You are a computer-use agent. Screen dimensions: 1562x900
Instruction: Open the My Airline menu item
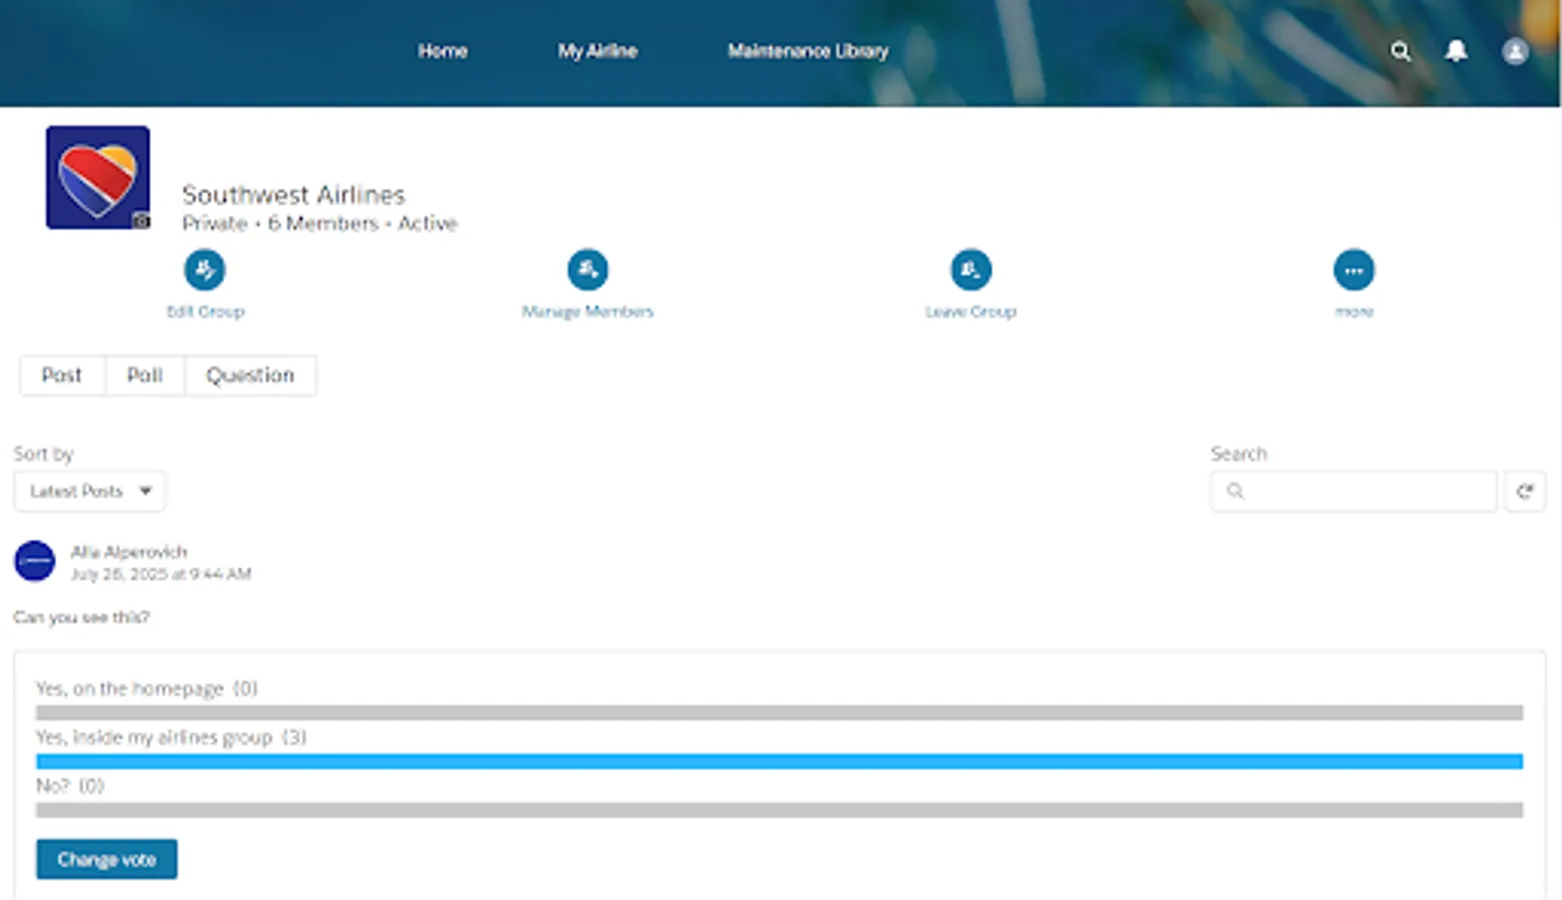tap(598, 51)
